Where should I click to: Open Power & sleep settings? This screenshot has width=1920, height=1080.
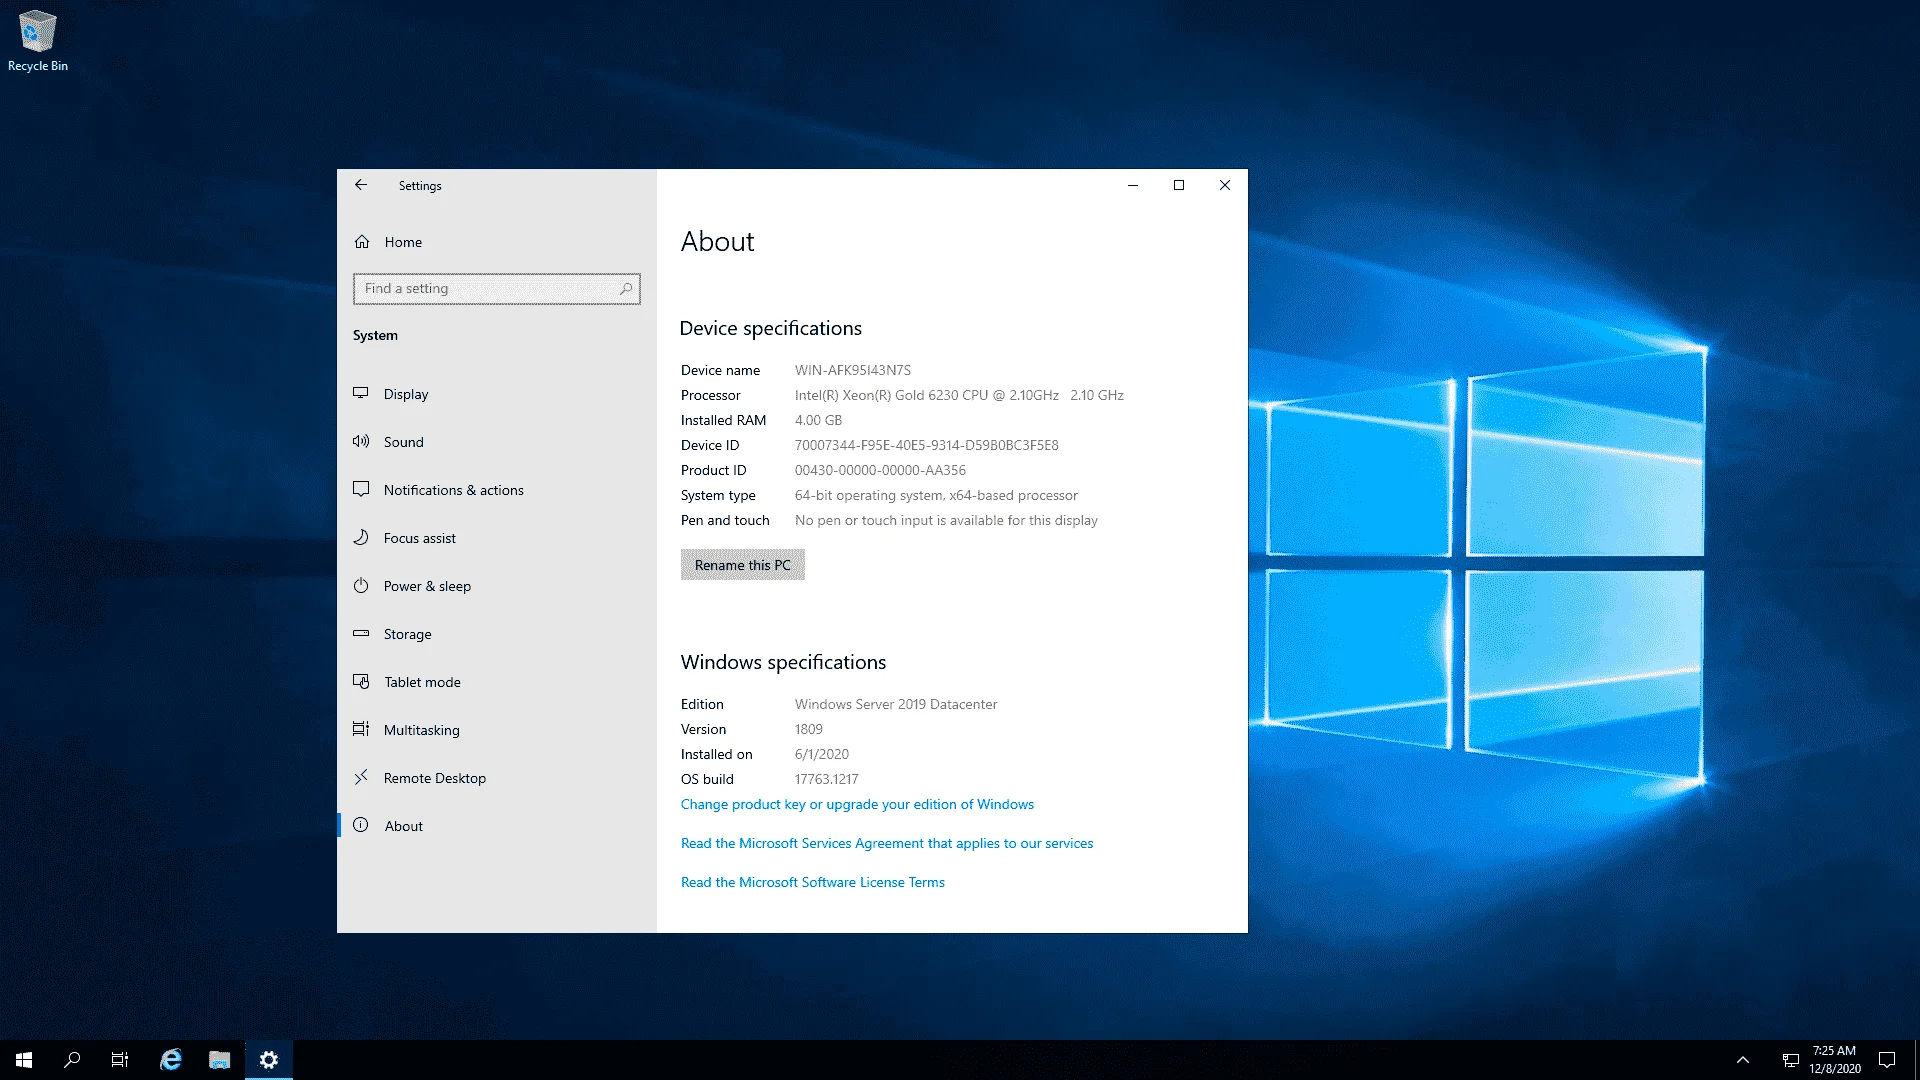[497, 586]
